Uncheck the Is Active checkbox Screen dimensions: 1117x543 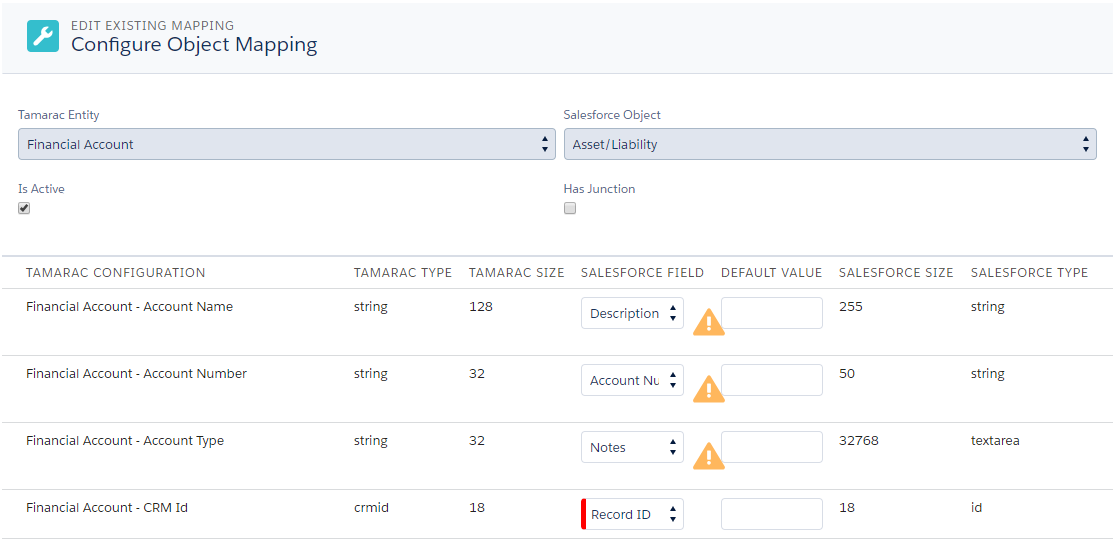pyautogui.click(x=24, y=208)
